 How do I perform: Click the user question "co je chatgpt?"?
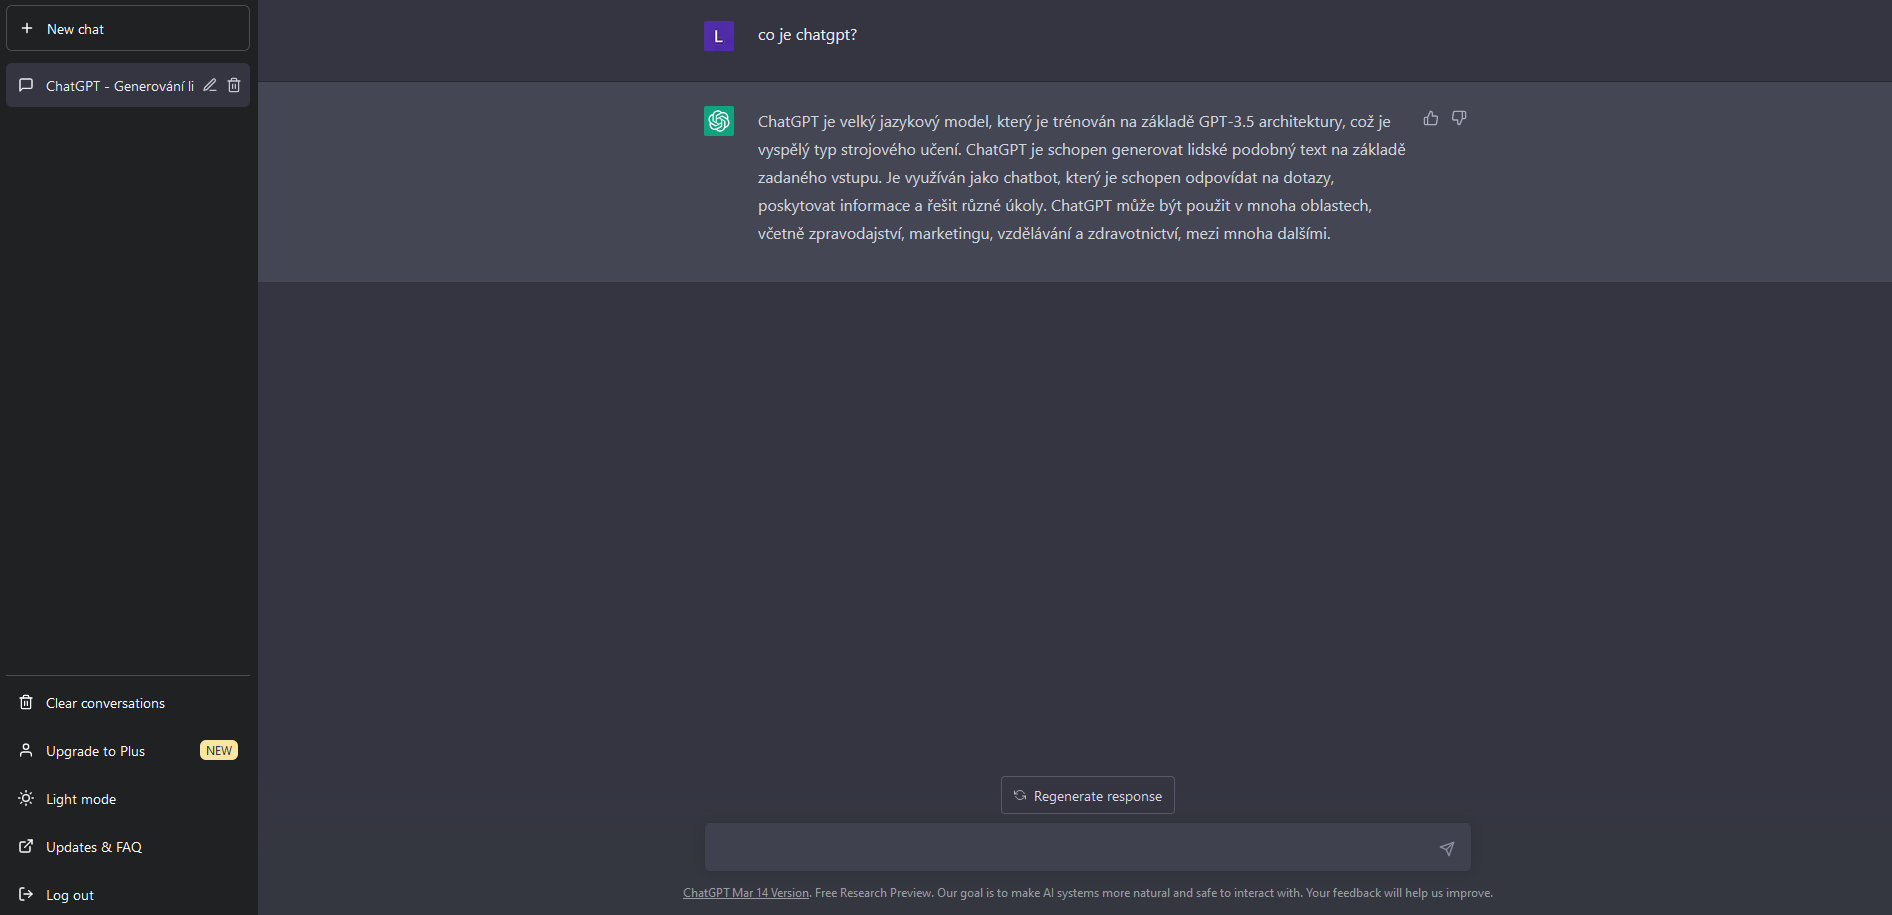807,35
